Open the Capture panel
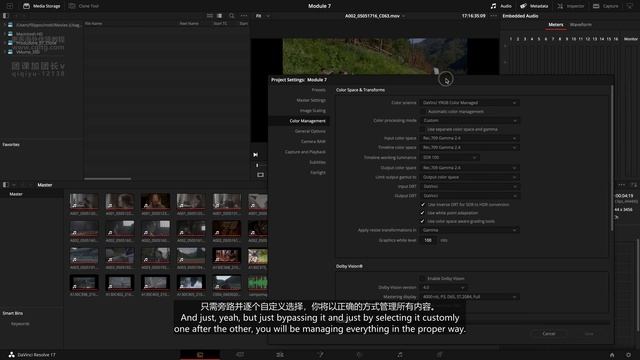The width and height of the screenshot is (640, 360). [x=606, y=6]
